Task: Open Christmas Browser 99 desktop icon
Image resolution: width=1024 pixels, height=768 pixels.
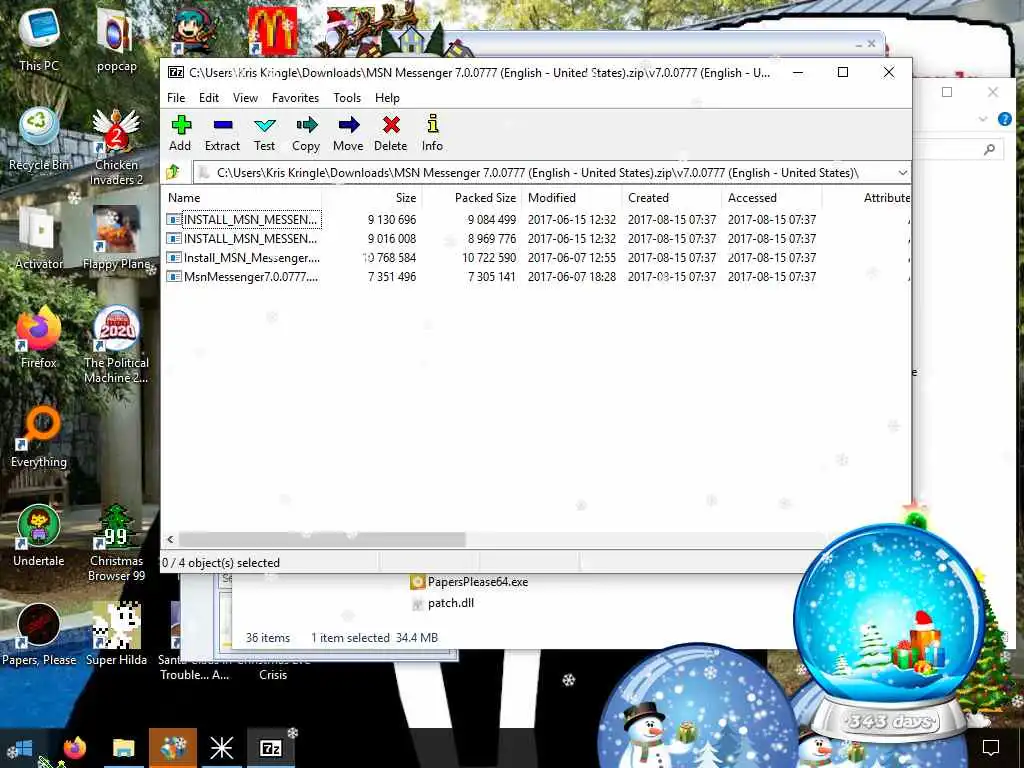Action: 116,543
